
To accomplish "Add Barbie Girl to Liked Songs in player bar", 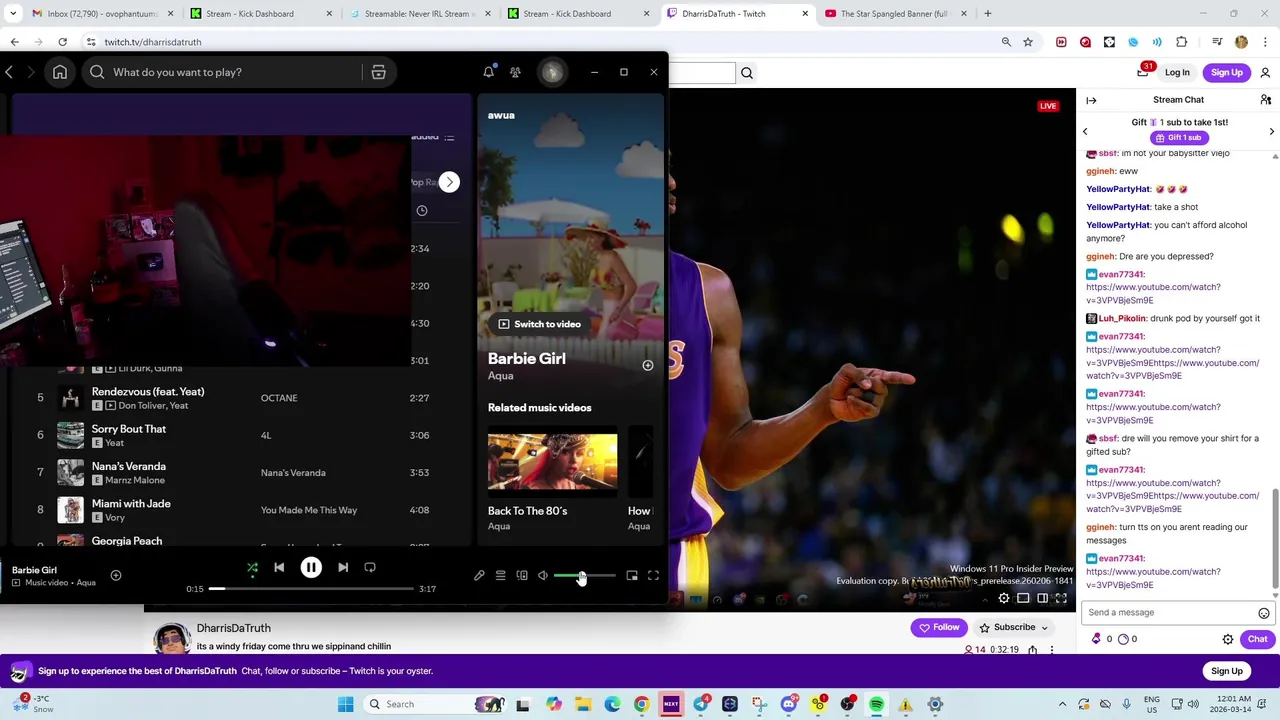I will pyautogui.click(x=116, y=575).
